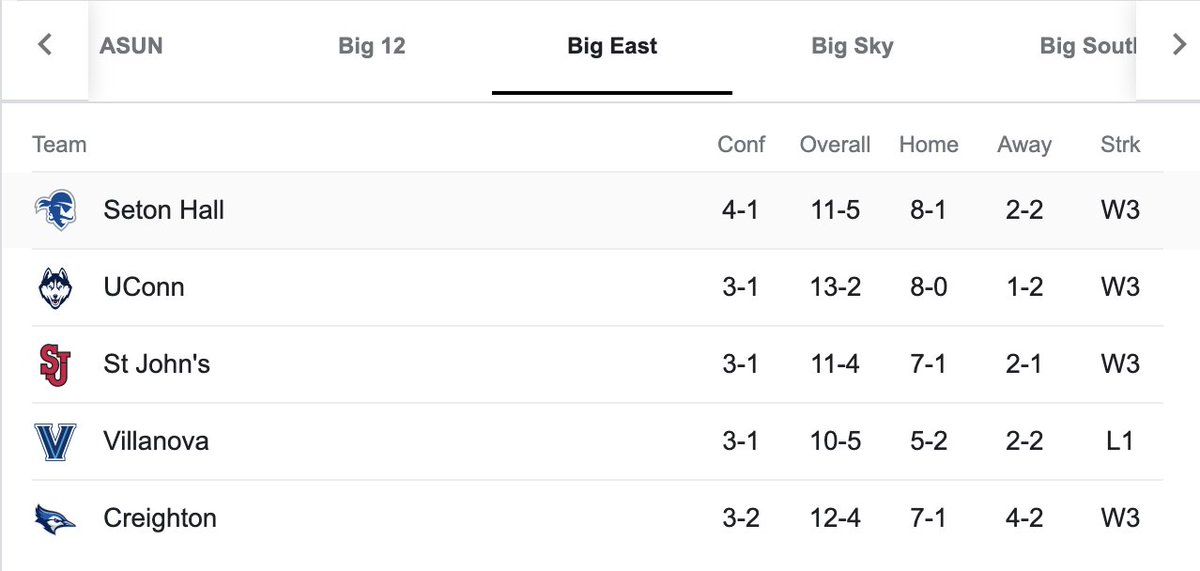Open the Big Sky tab
1200x571 pixels.
(852, 46)
